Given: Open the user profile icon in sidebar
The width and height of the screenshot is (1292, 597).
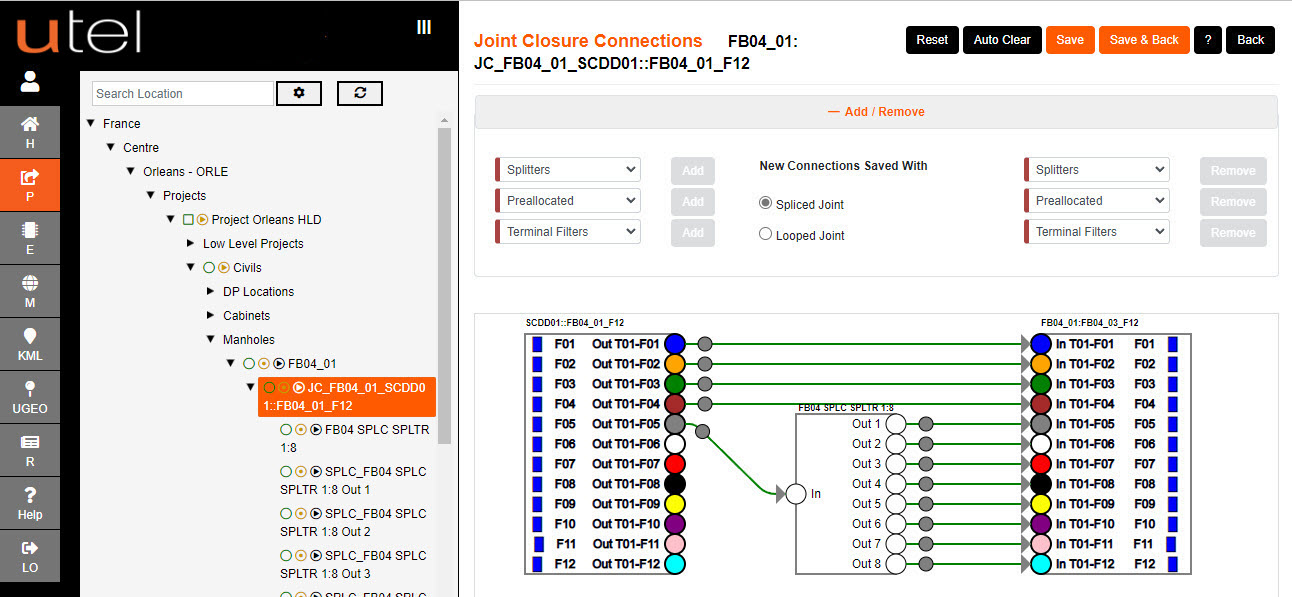Looking at the screenshot, I should pyautogui.click(x=30, y=81).
